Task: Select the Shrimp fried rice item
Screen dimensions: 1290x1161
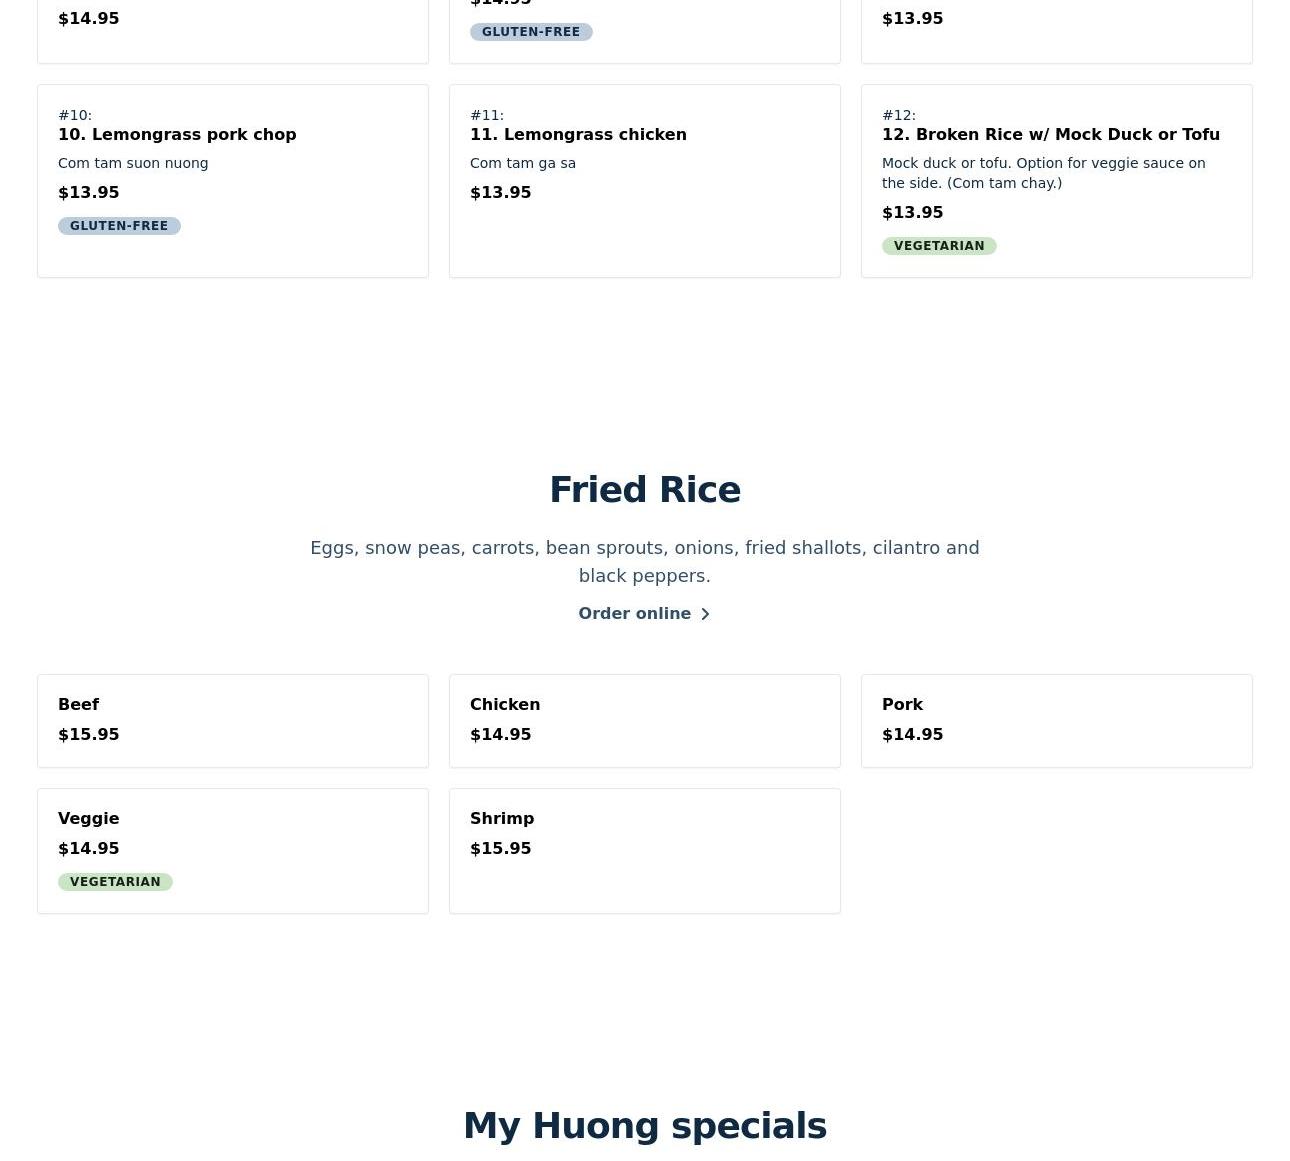Action: 645,851
